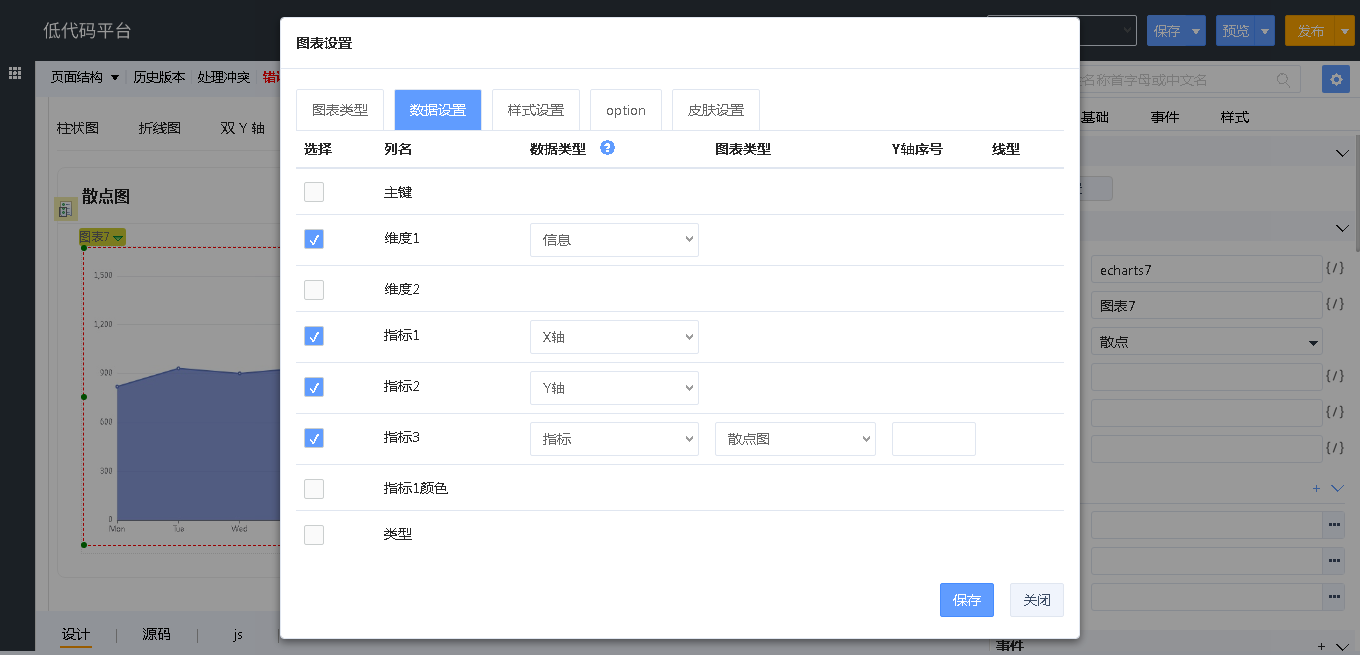Click the 发布 button
The image size is (1360, 655).
pyautogui.click(x=1311, y=31)
